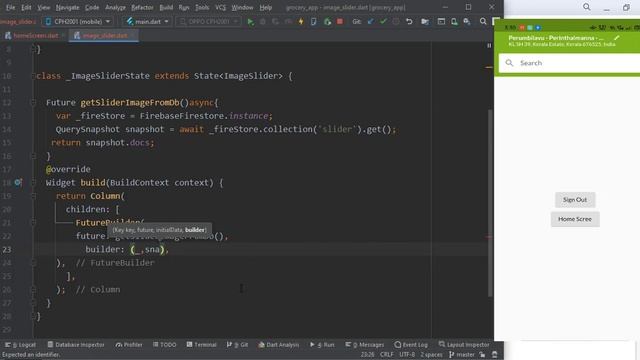Open the VCS menu
The width and height of the screenshot is (640, 360).
click(x=220, y=7)
